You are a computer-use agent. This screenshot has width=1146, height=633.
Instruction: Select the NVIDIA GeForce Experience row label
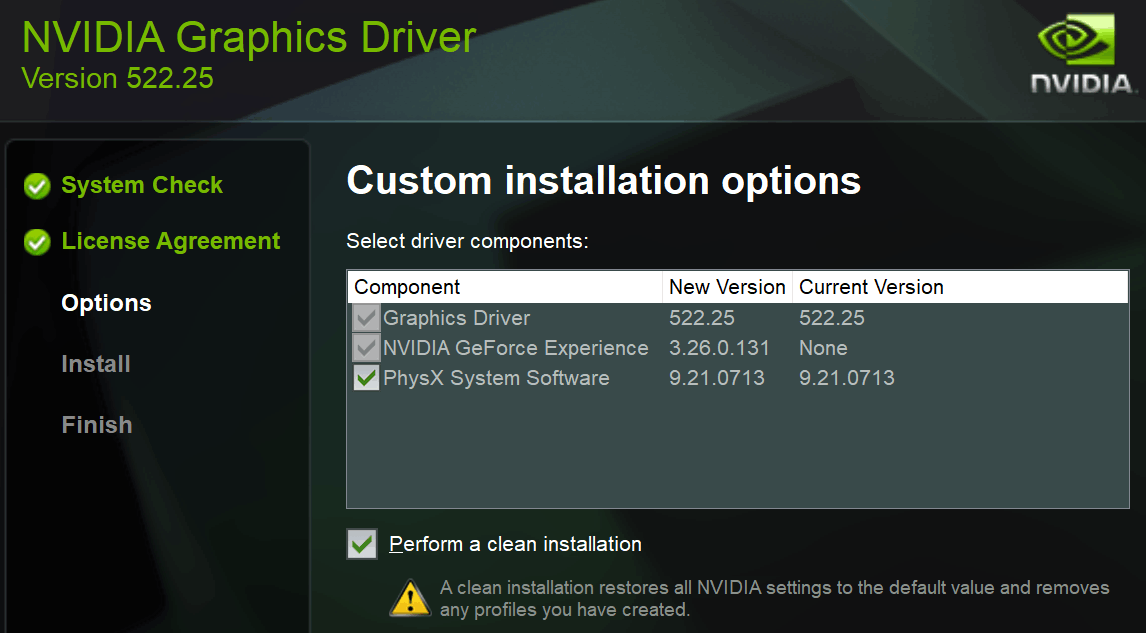(x=516, y=348)
